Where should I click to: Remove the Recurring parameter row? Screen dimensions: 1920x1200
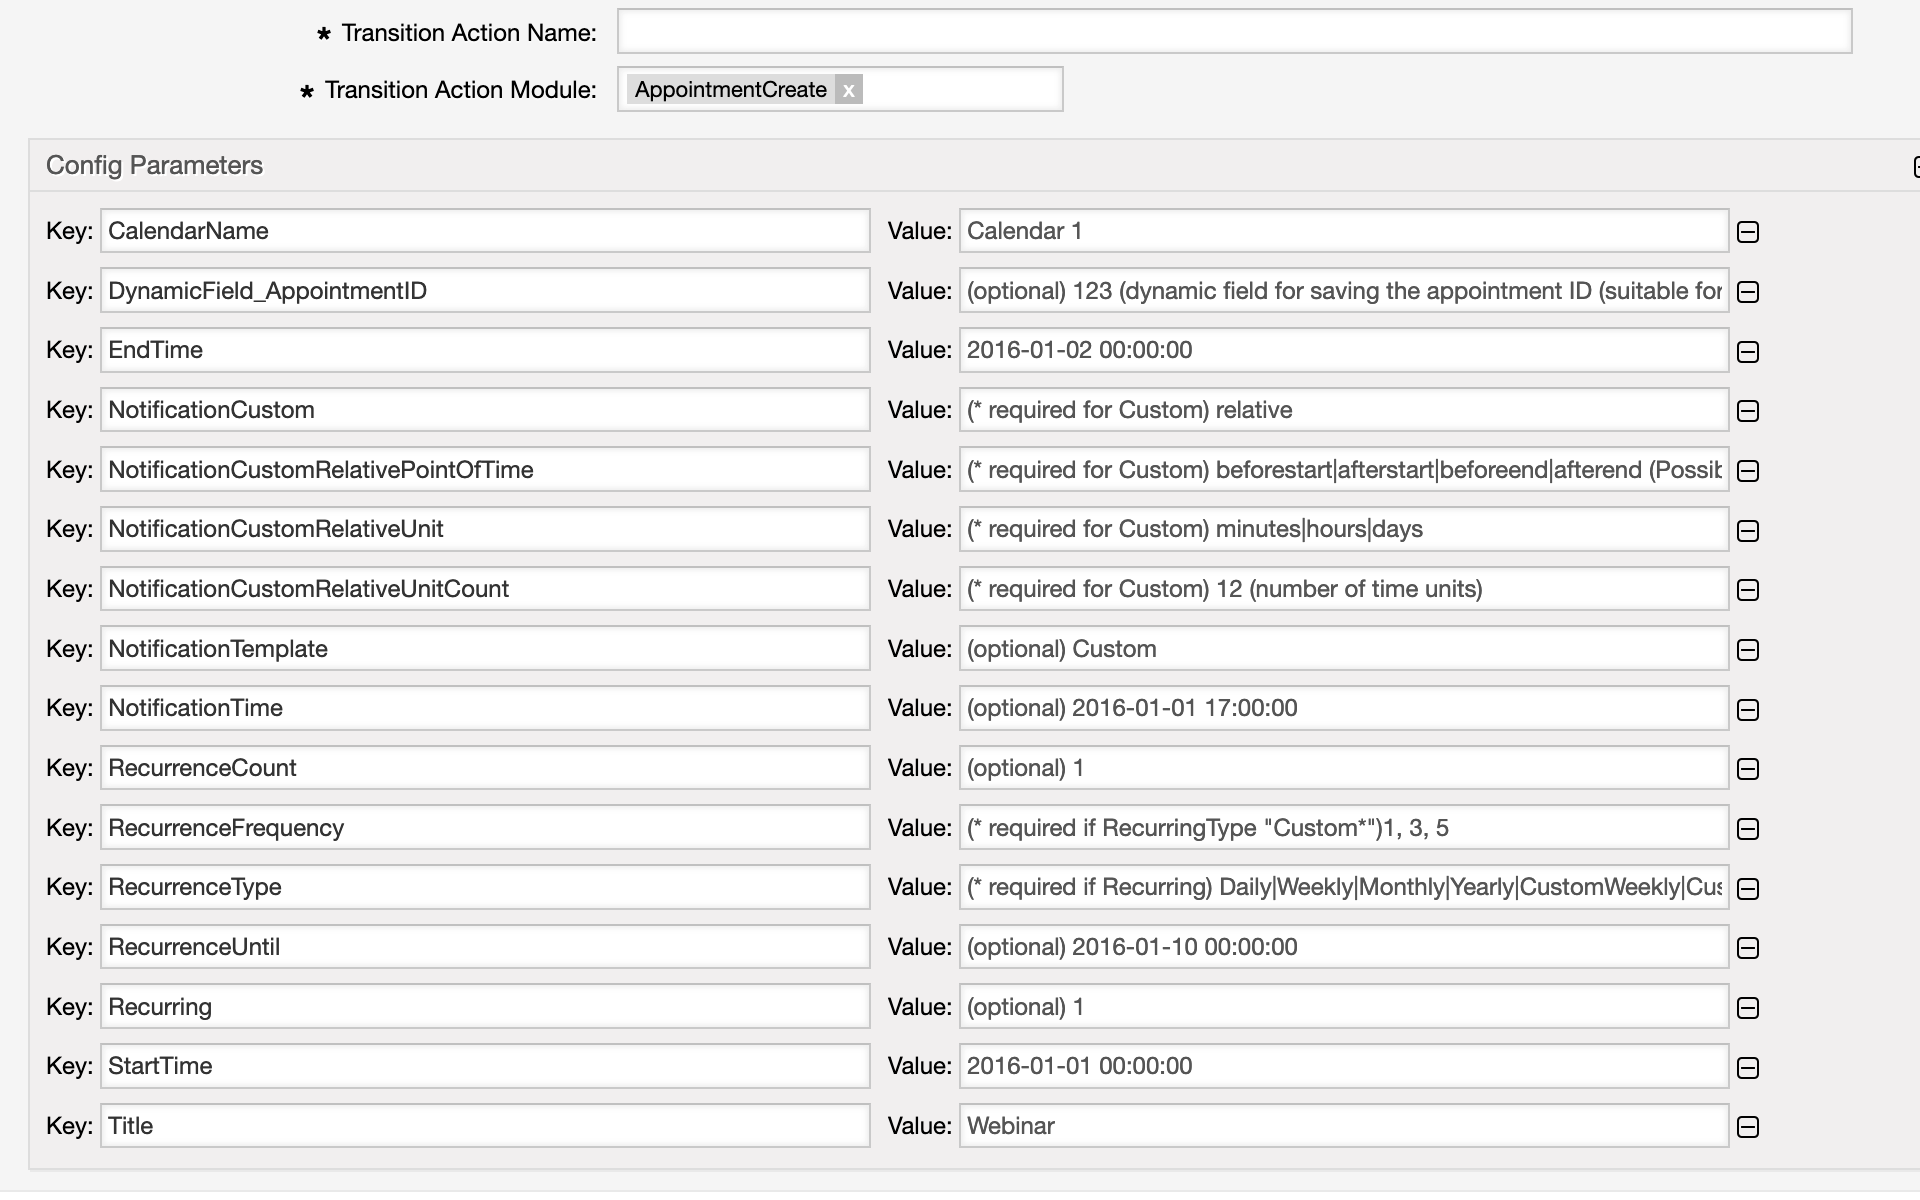point(1748,1008)
